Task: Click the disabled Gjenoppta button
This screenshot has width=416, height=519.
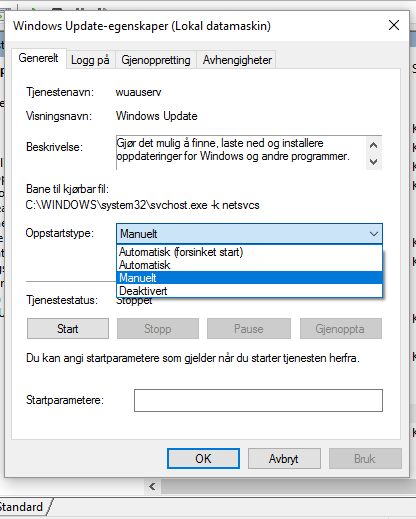Action: (341, 329)
